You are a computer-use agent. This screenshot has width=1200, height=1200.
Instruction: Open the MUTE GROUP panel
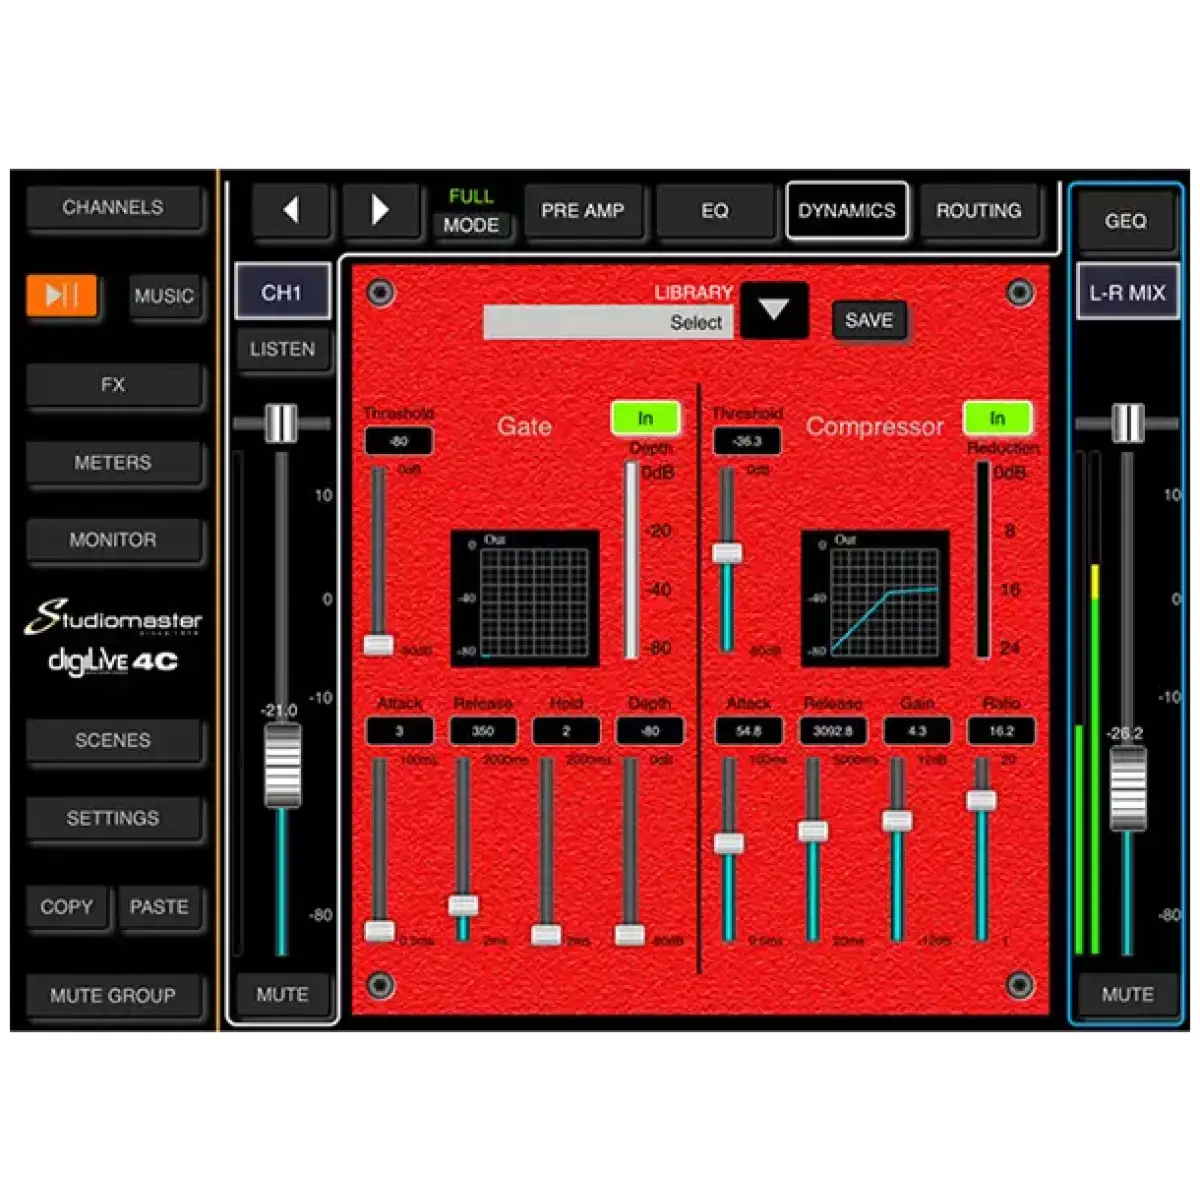115,996
